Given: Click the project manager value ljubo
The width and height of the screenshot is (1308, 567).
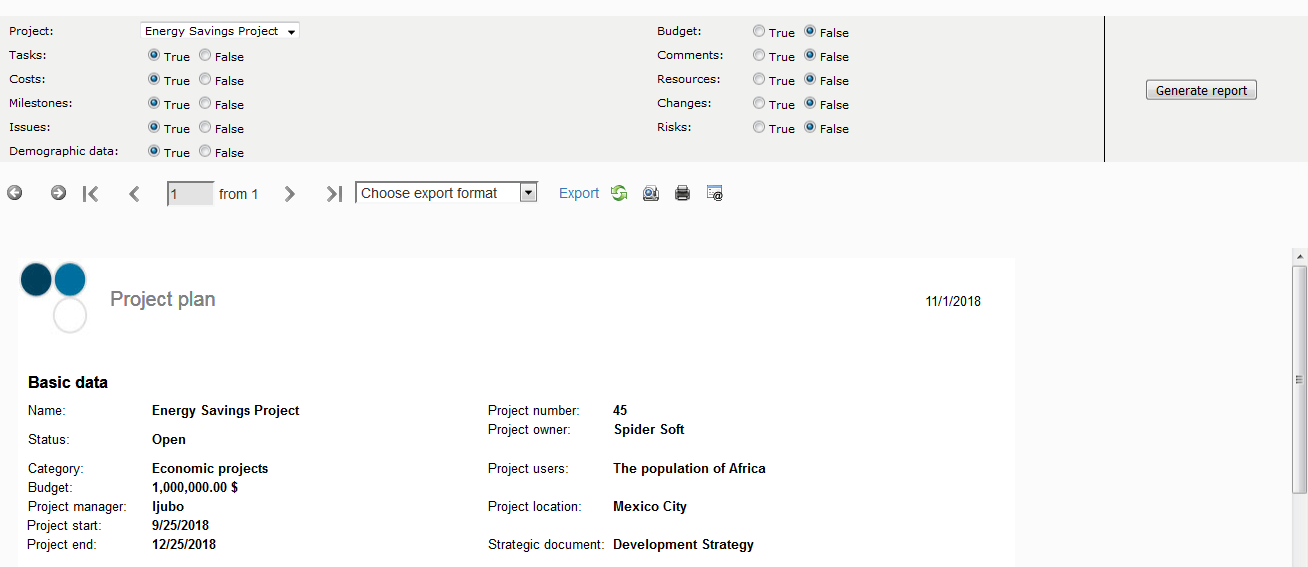Looking at the screenshot, I should [168, 506].
